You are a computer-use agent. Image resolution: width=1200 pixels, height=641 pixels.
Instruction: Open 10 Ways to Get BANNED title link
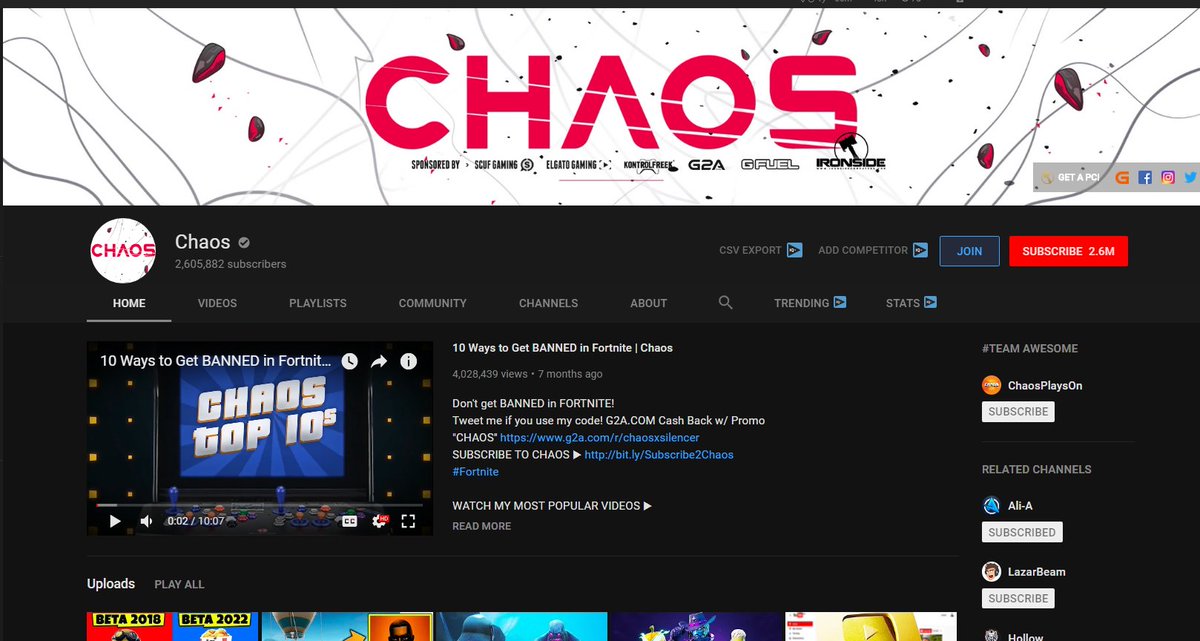coord(562,348)
